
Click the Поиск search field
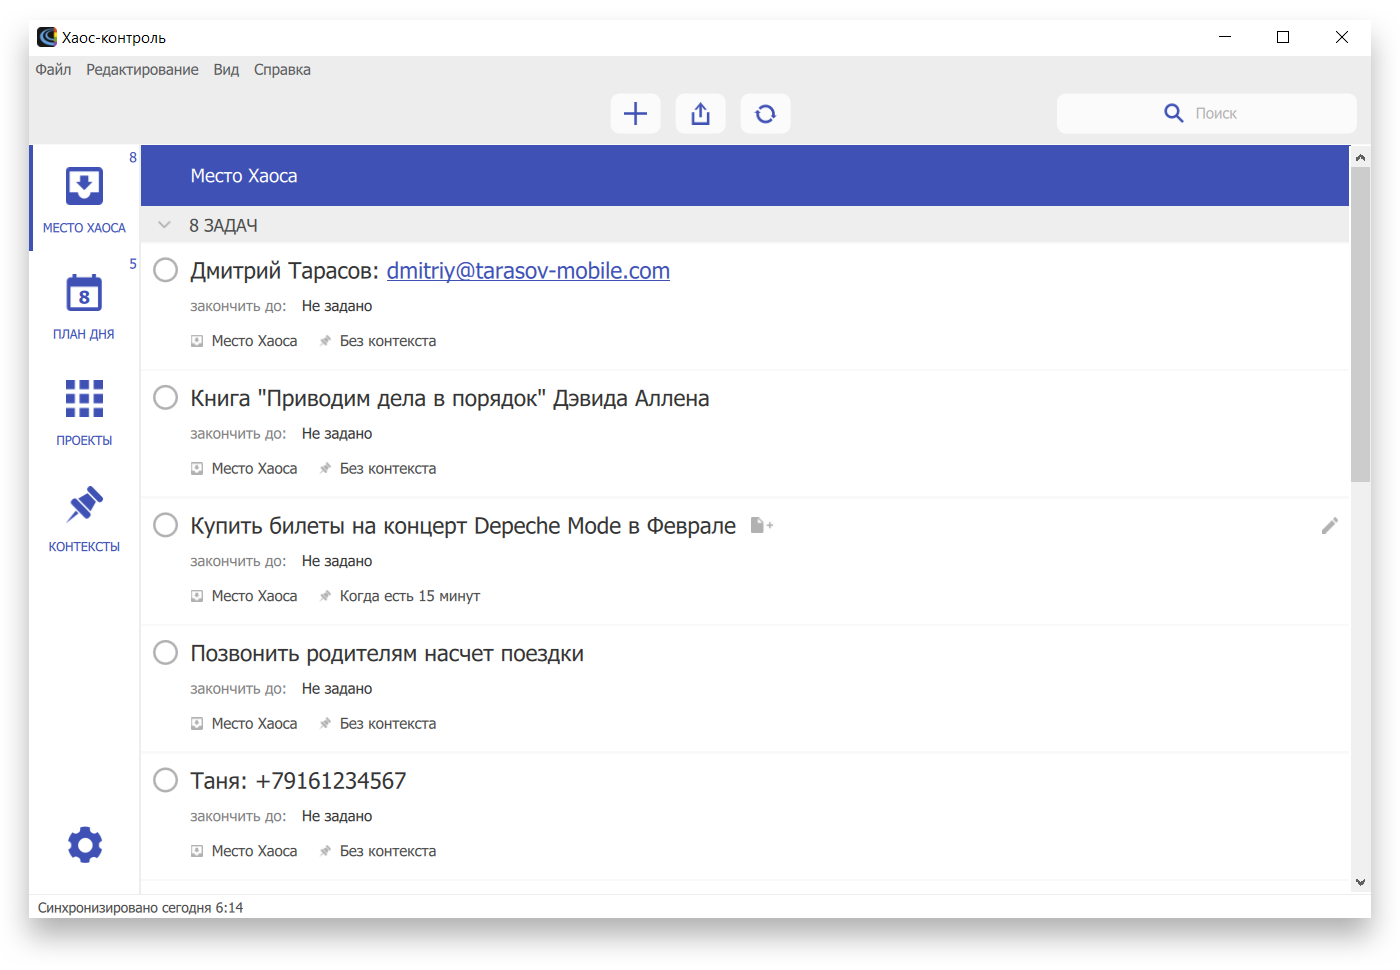1207,114
